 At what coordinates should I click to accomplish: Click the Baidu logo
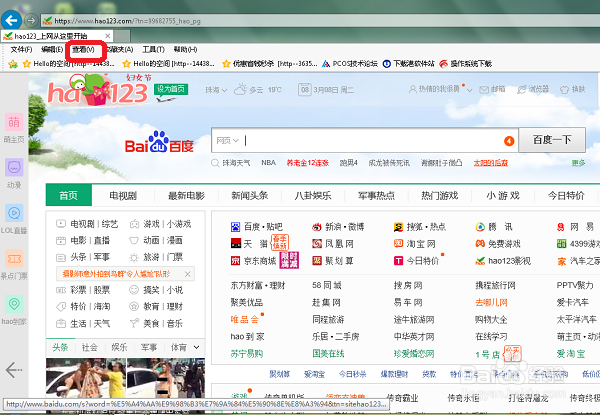point(159,142)
